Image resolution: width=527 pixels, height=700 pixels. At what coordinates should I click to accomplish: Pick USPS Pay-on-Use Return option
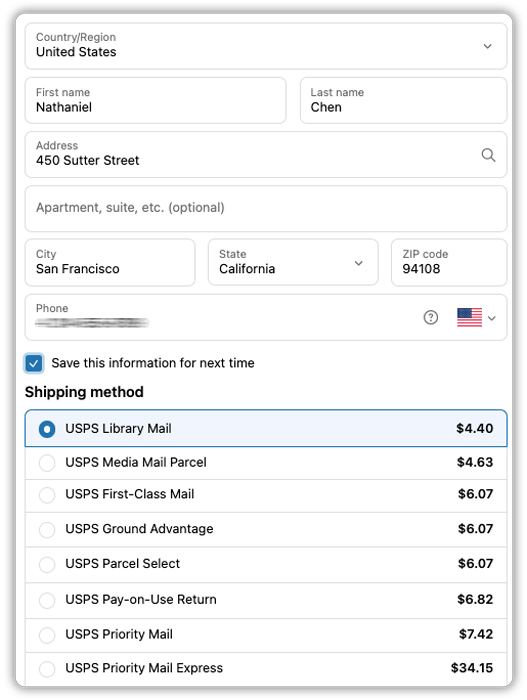click(266, 600)
